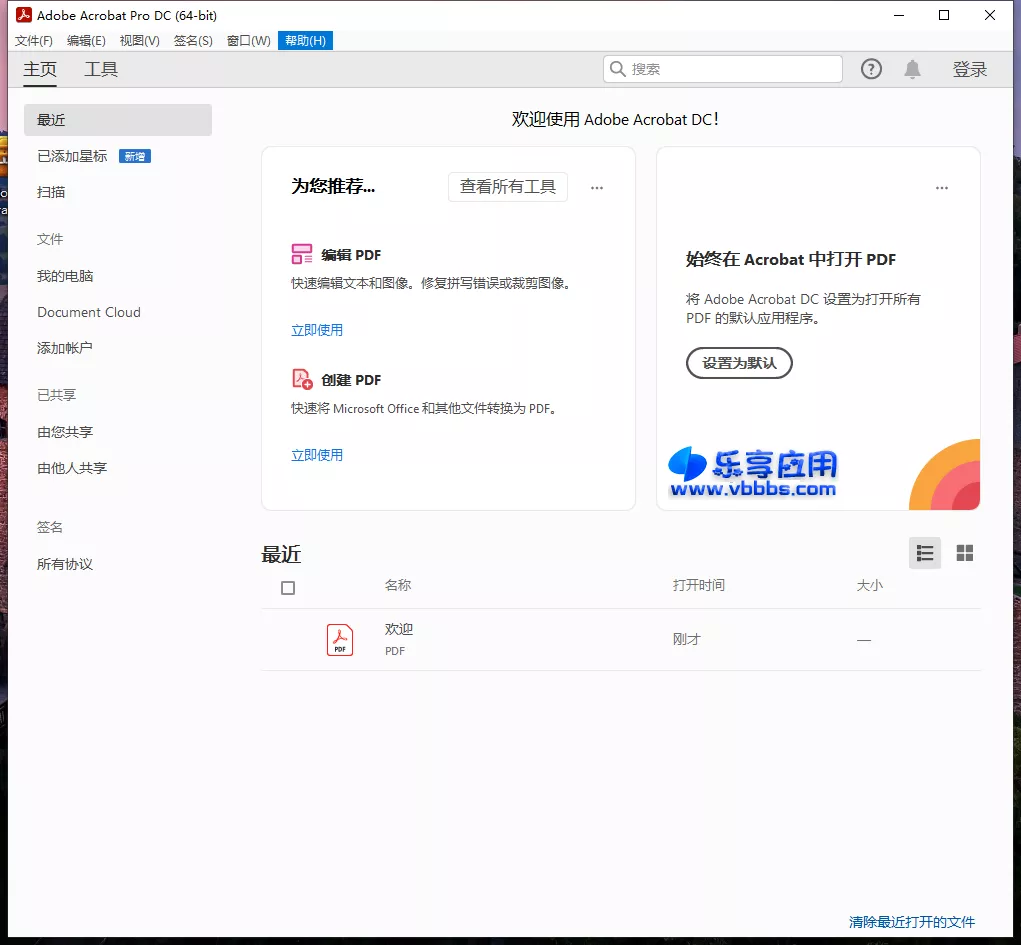Viewport: 1021px width, 945px height.
Task: Open the 帮助(H) menu
Action: coord(305,40)
